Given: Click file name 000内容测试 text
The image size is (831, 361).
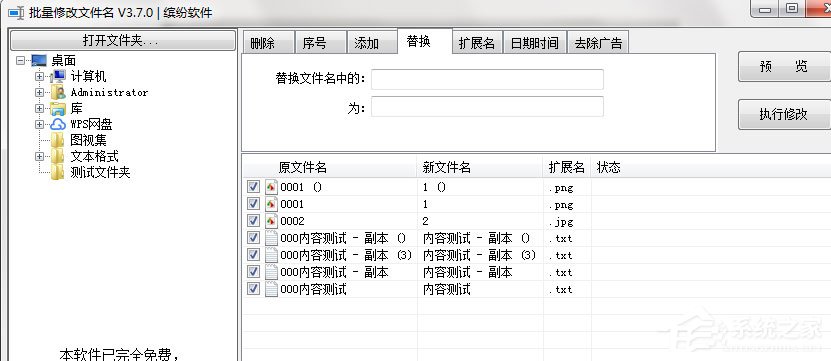Looking at the screenshot, I should coord(313,289).
